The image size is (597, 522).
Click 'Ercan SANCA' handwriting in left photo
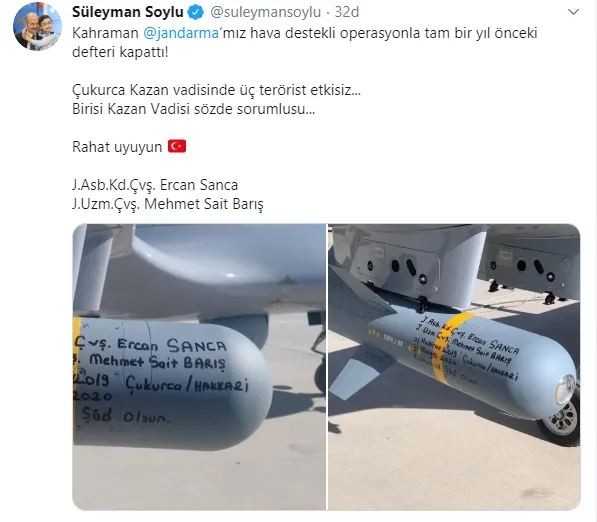pos(172,345)
